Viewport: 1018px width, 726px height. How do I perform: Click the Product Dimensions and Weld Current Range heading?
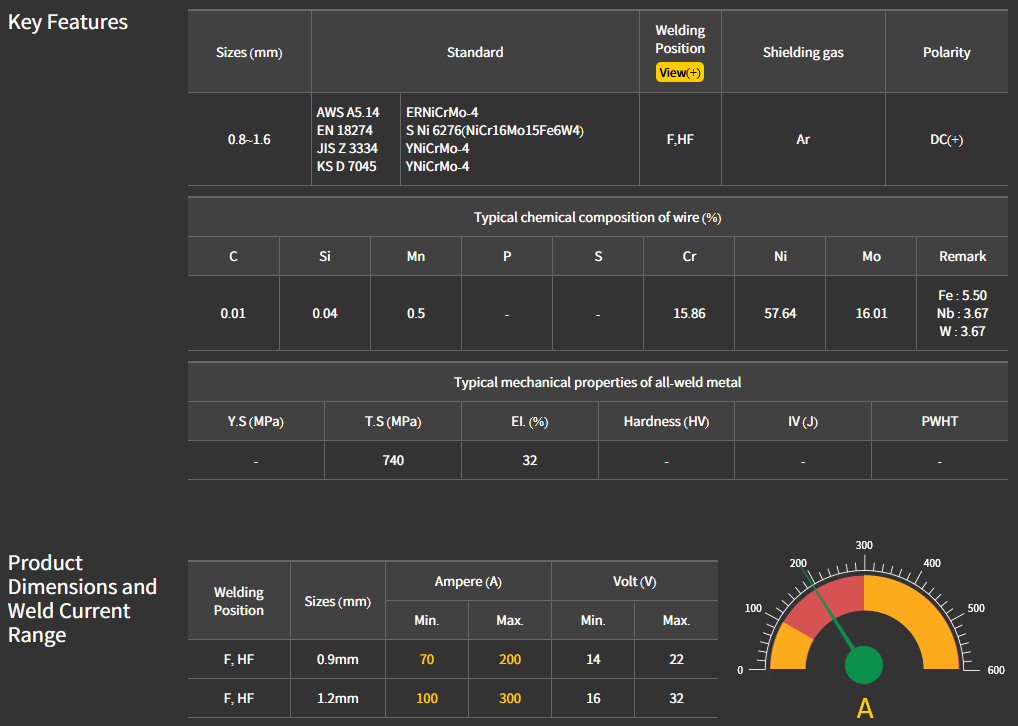[x=82, y=599]
